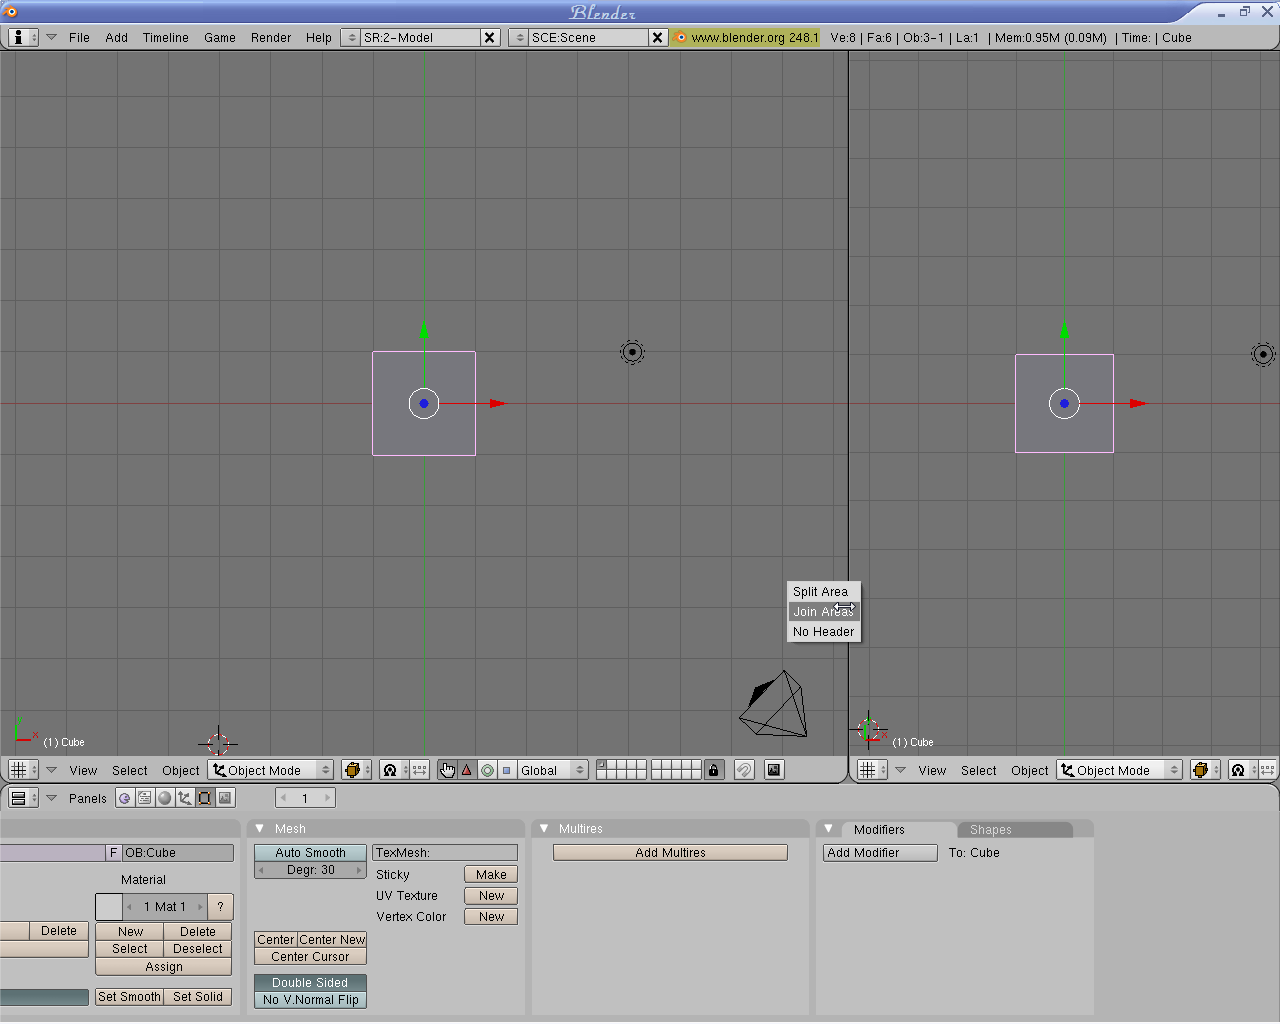1280x1024 pixels.
Task: Click the Add Modifier button
Action: pos(880,853)
